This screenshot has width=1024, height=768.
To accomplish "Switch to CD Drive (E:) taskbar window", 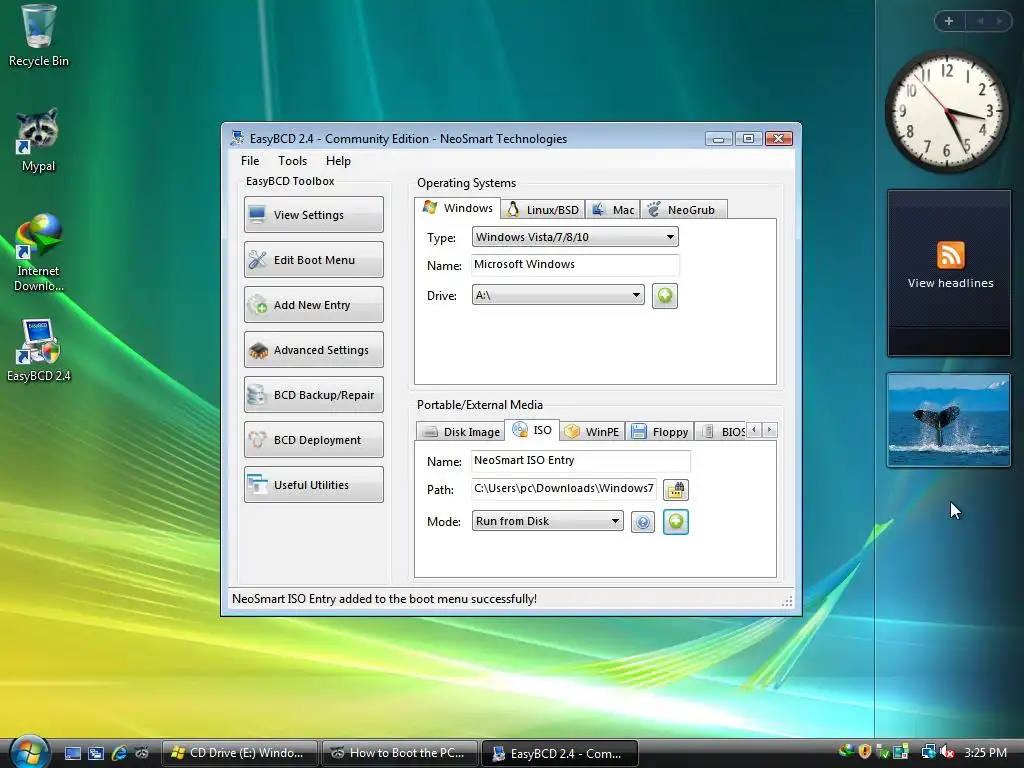I will point(240,753).
